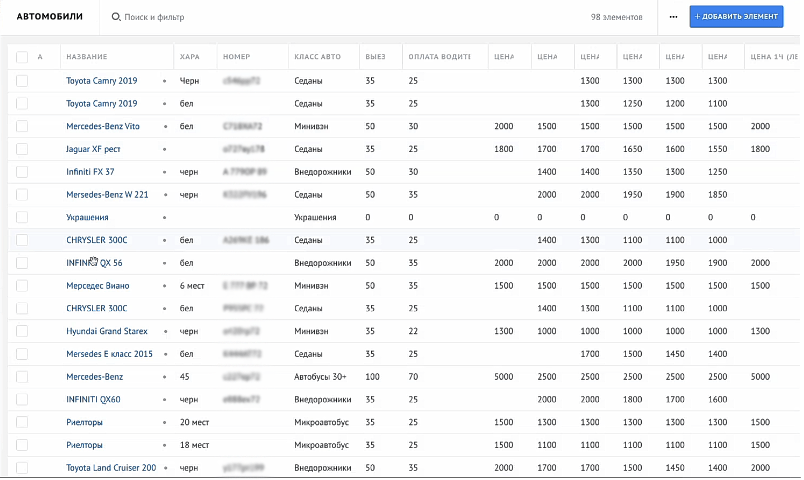
Task: Sort by the КЛАСС АВТО column header
Action: click(x=317, y=57)
